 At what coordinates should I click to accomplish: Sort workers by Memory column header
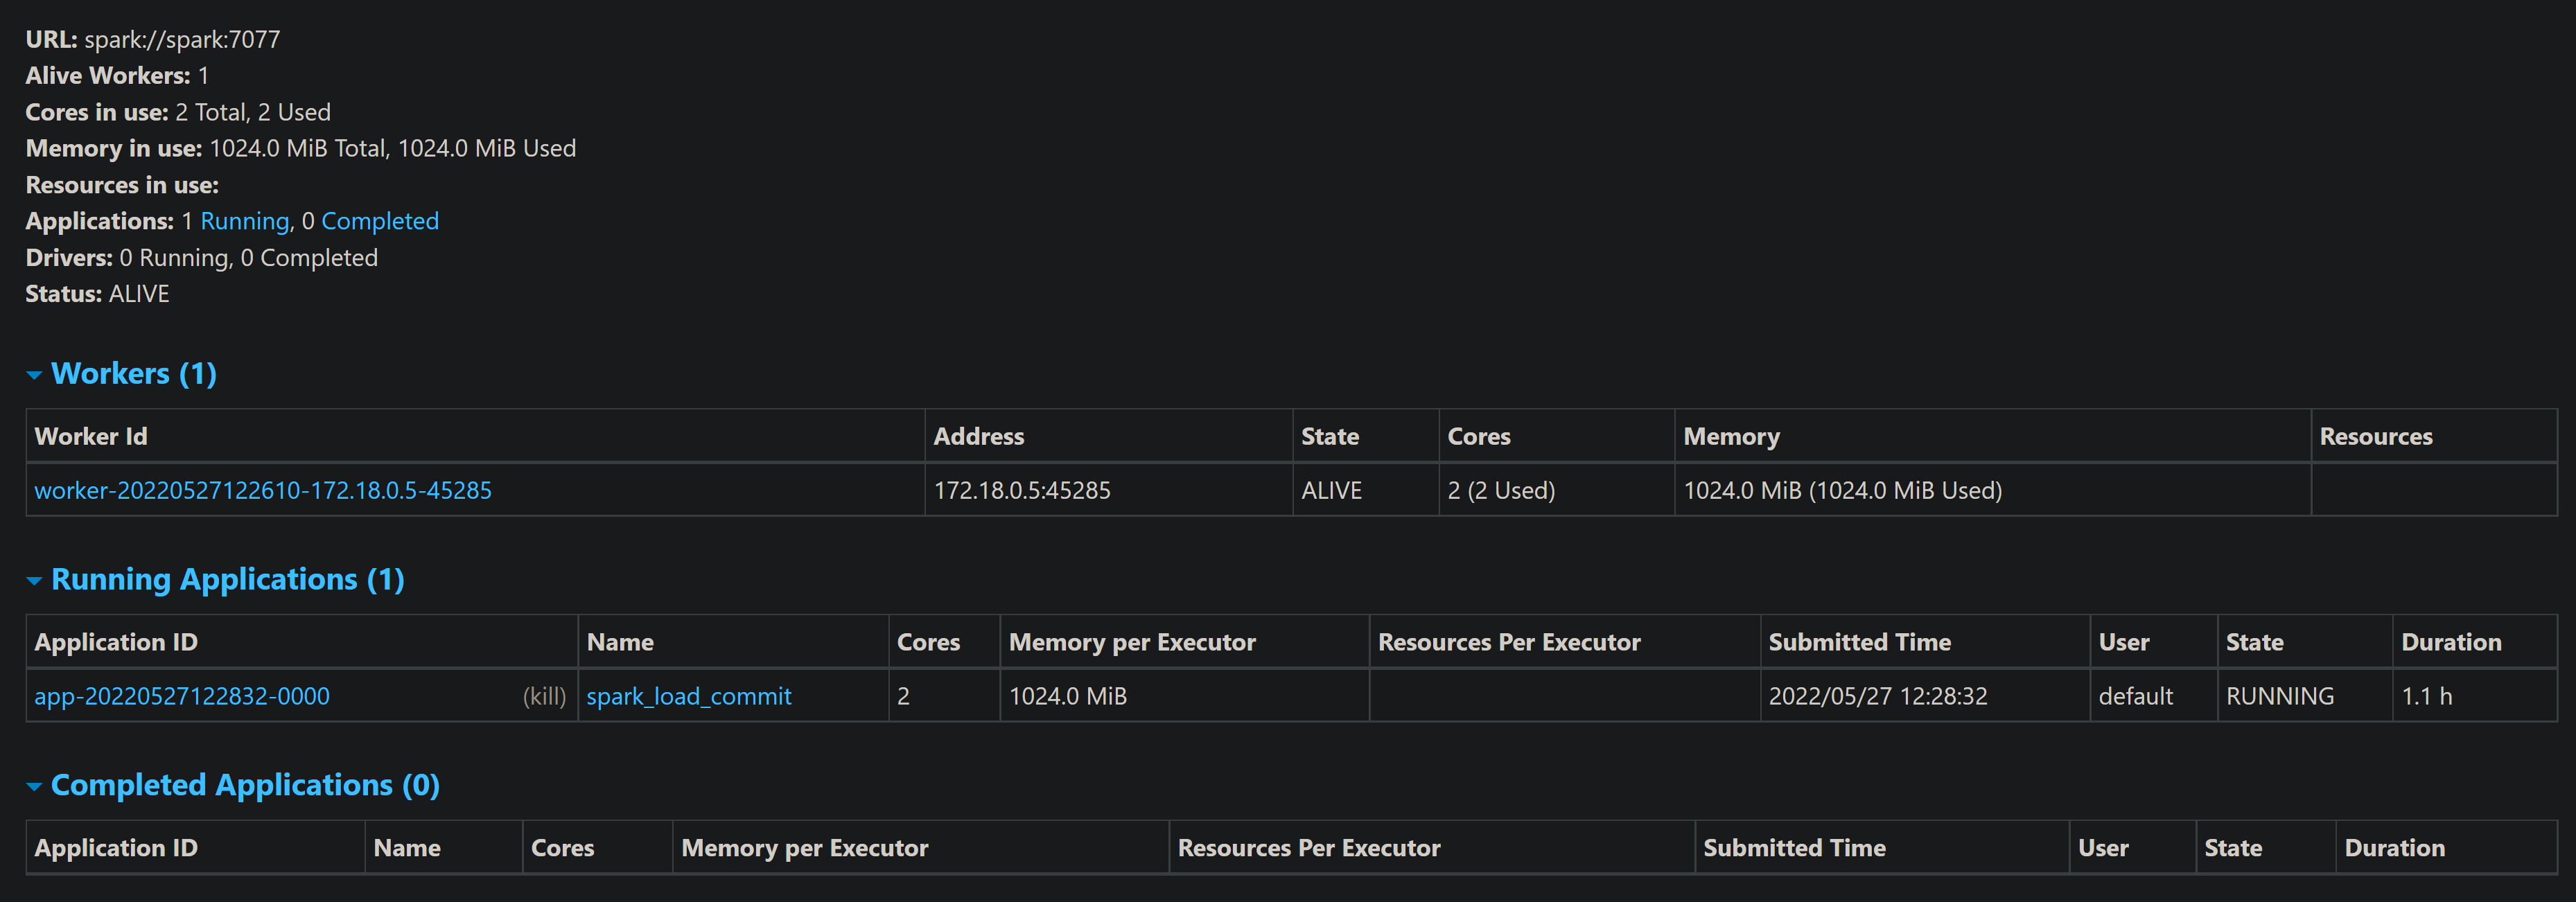1731,436
